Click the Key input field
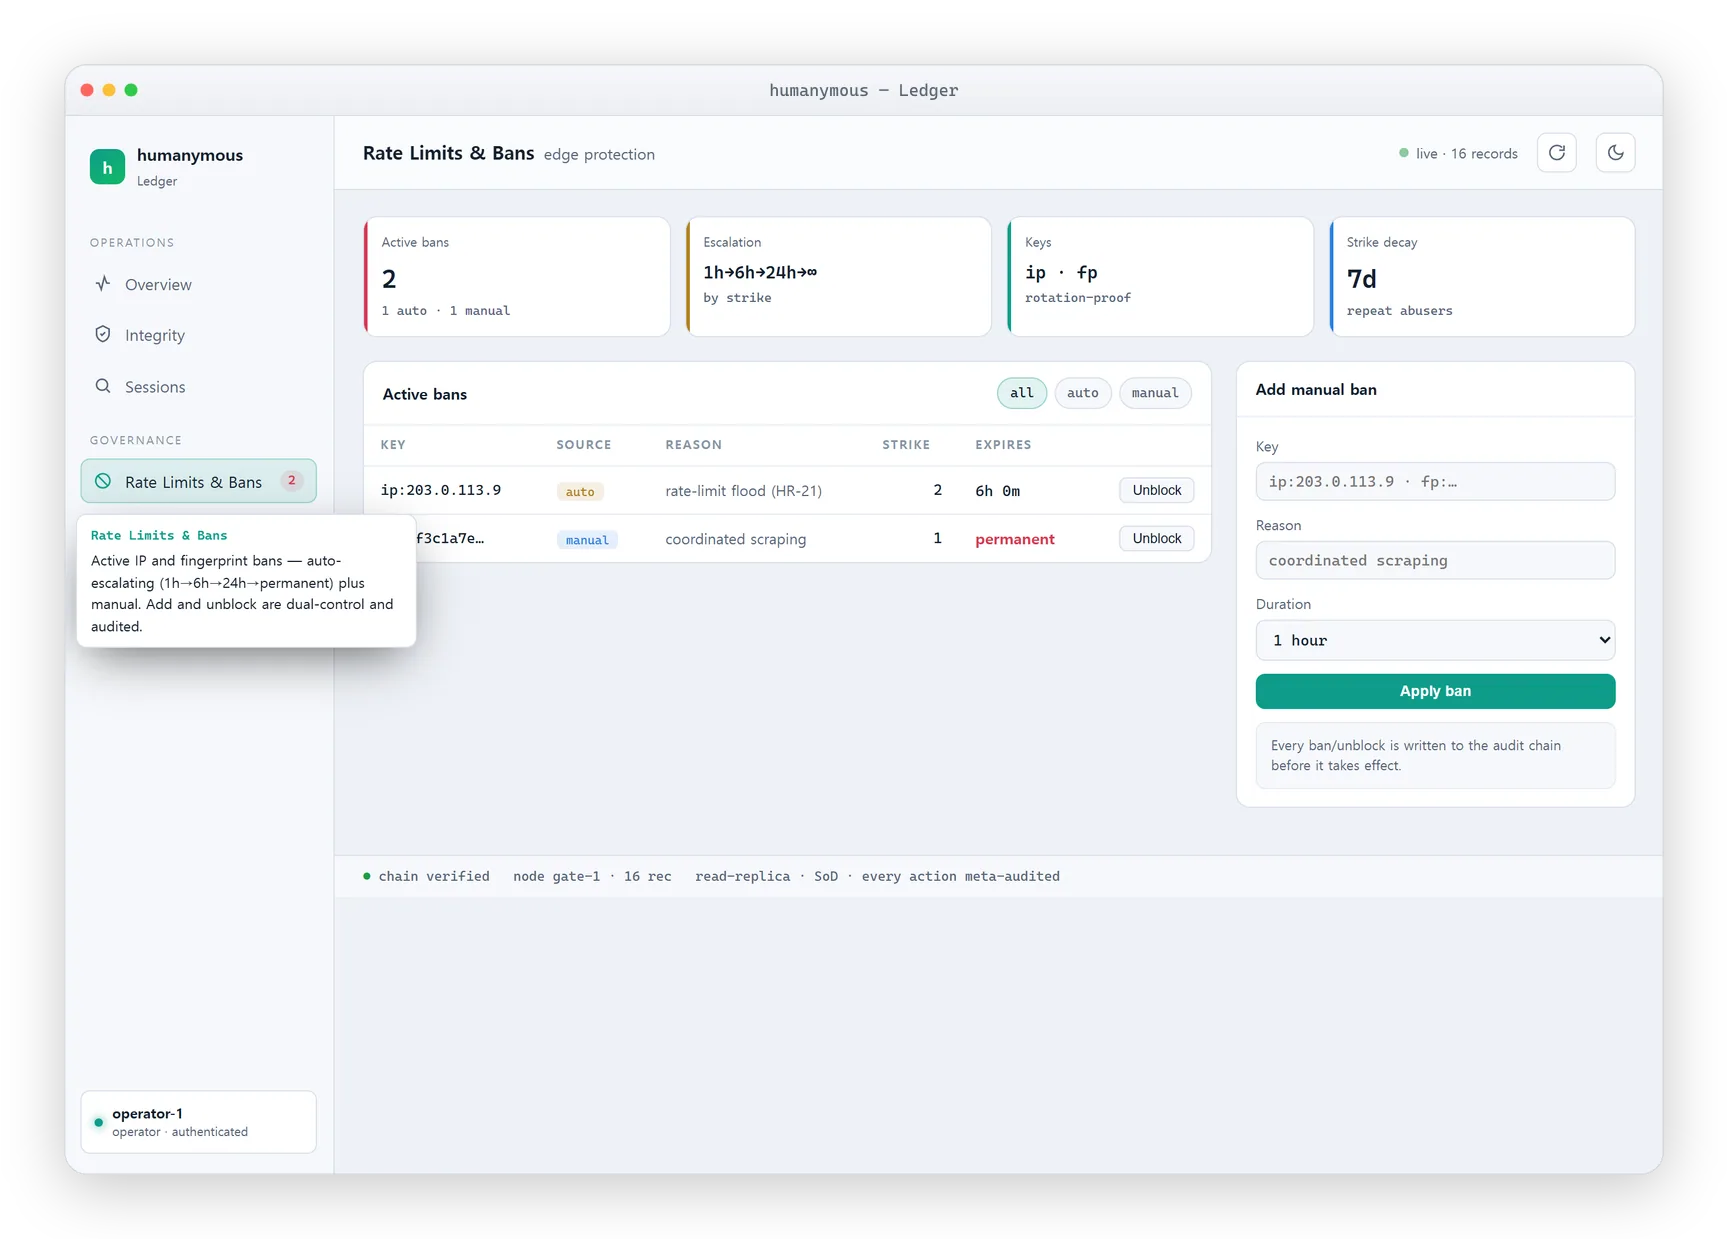Screen dimensions: 1728x1239 1435,481
